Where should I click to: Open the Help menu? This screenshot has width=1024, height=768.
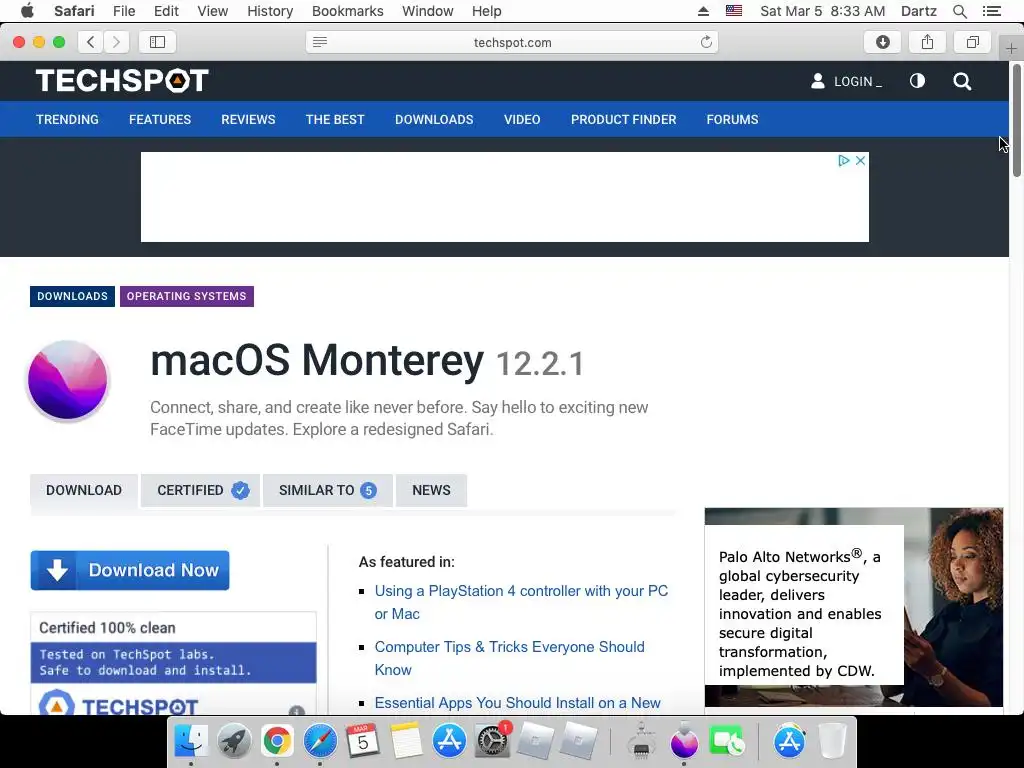point(487,11)
